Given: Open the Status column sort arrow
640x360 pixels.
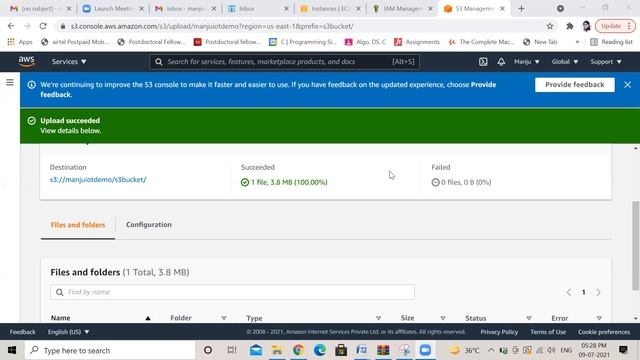Looking at the screenshot, I should click(x=529, y=318).
